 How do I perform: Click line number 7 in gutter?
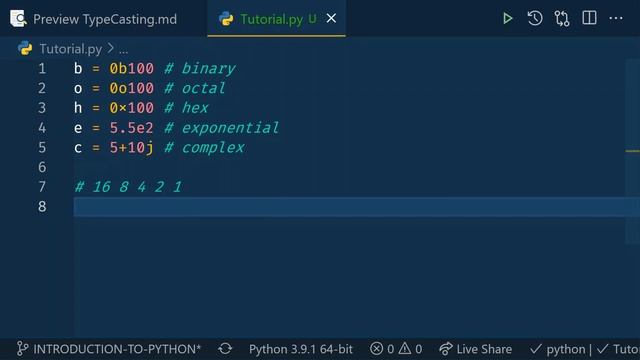click(x=42, y=187)
